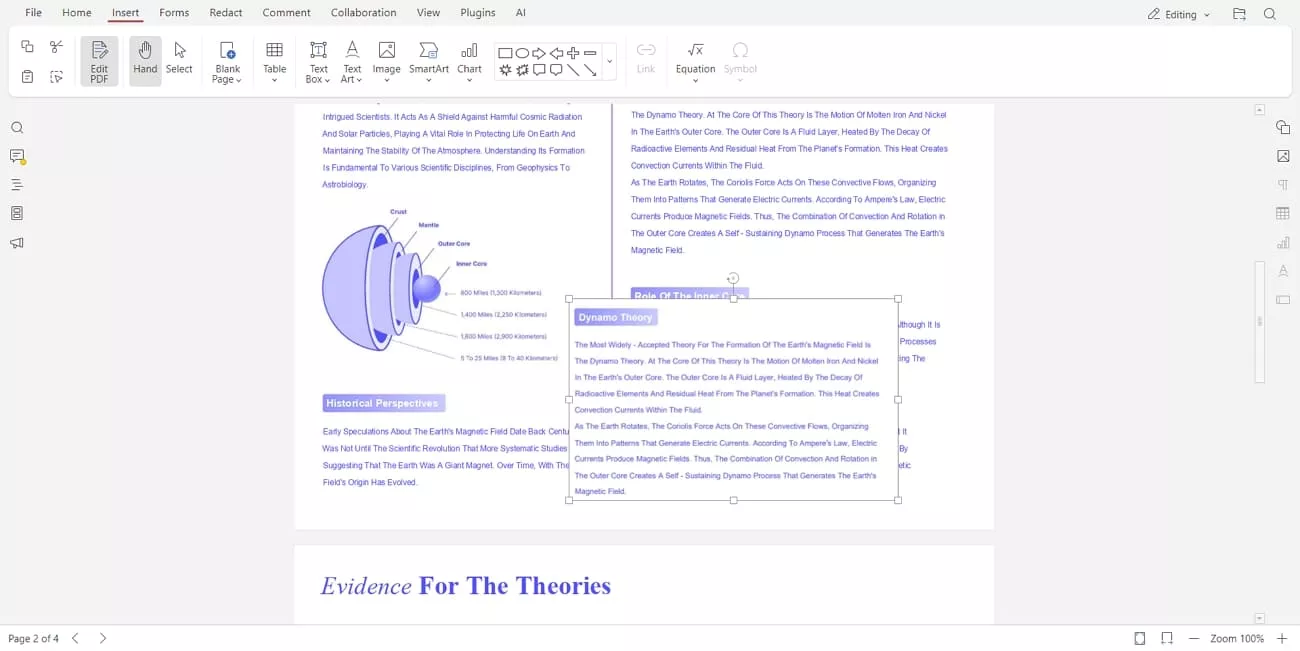Viewport: 1300px width, 651px height.
Task: Open the Image panel icon on right sidebar
Action: tap(1283, 156)
